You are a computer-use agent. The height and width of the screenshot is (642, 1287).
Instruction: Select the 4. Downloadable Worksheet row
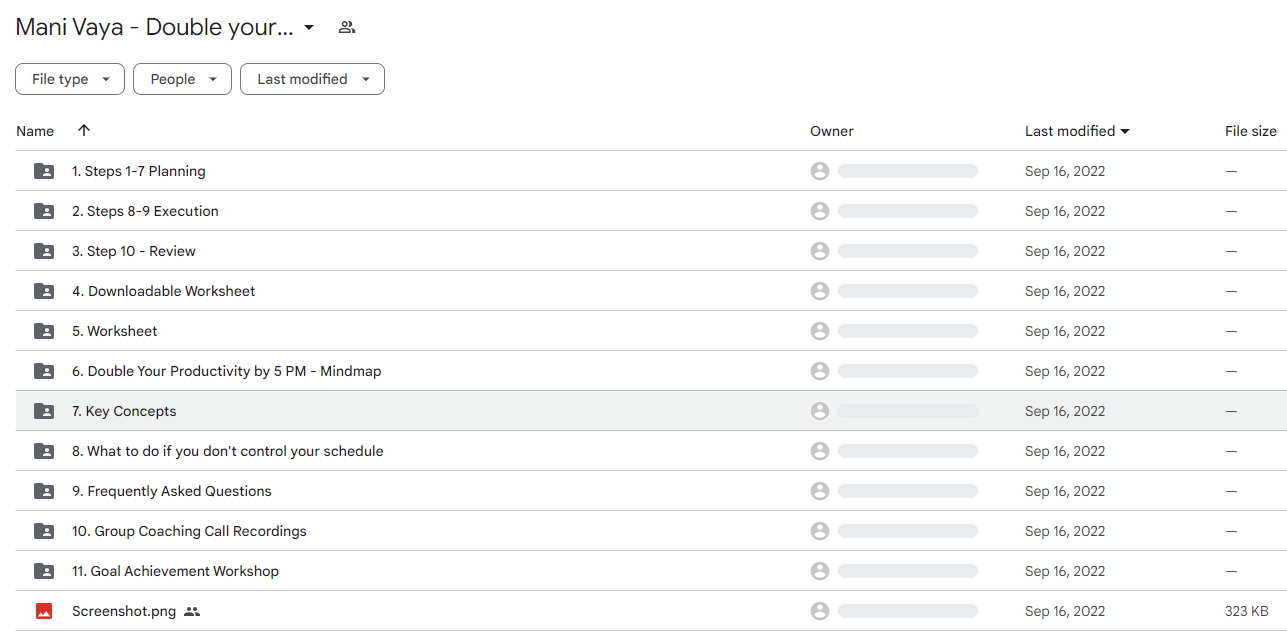pos(651,291)
